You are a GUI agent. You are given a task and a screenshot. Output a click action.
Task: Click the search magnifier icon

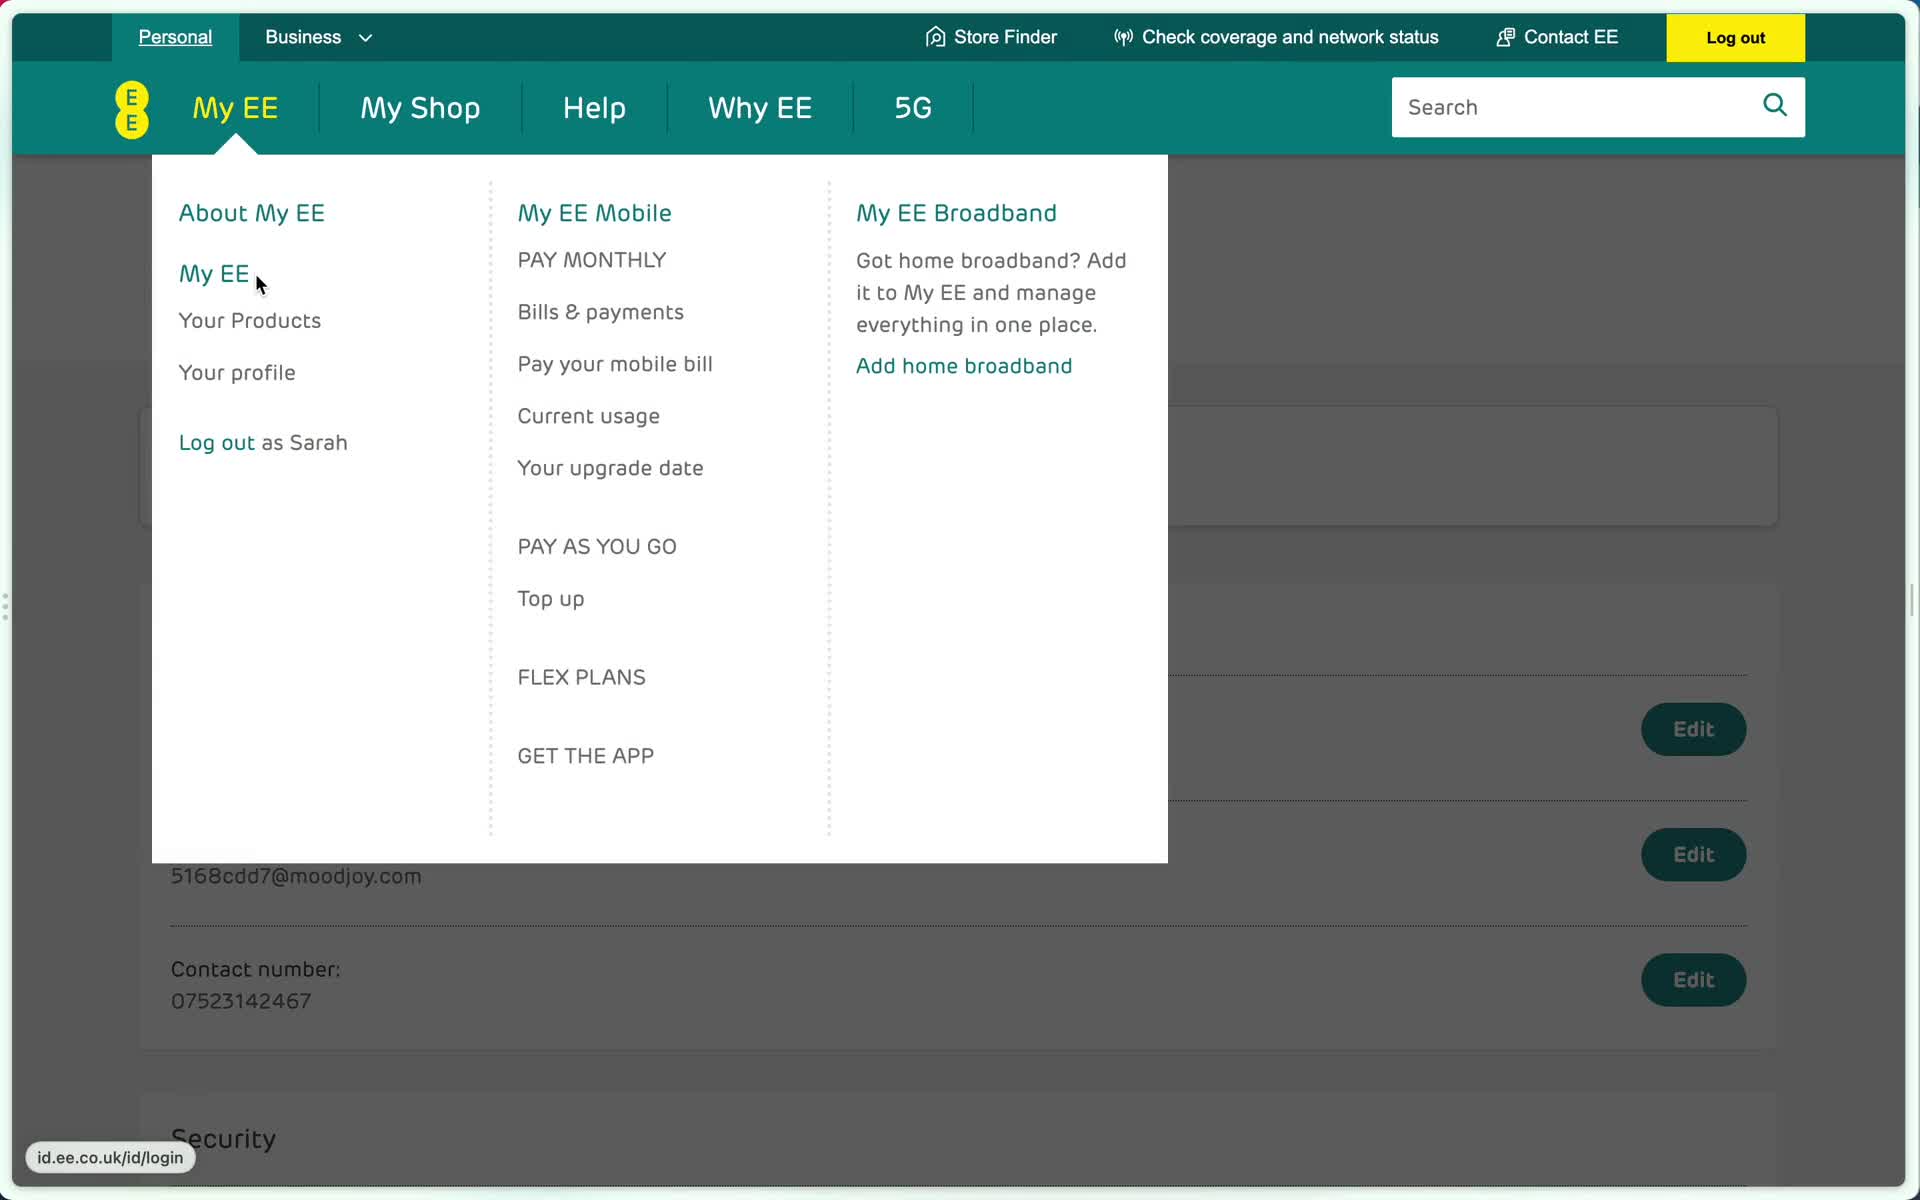1775,105
